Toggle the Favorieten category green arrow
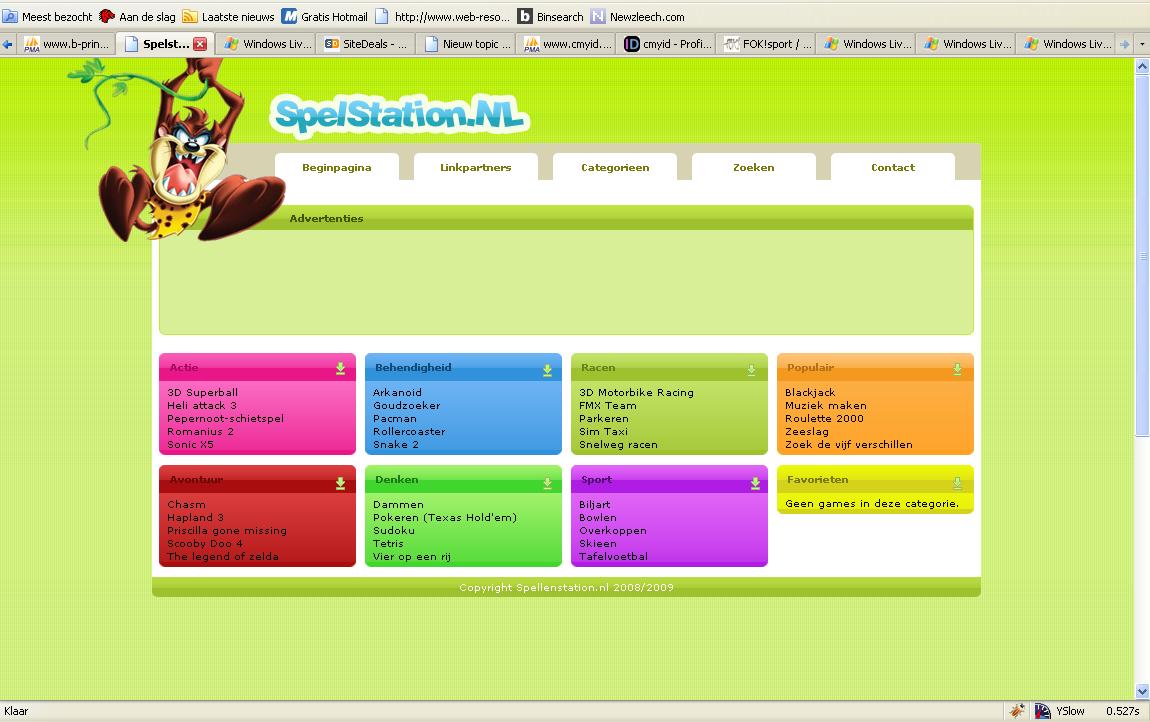 957,482
